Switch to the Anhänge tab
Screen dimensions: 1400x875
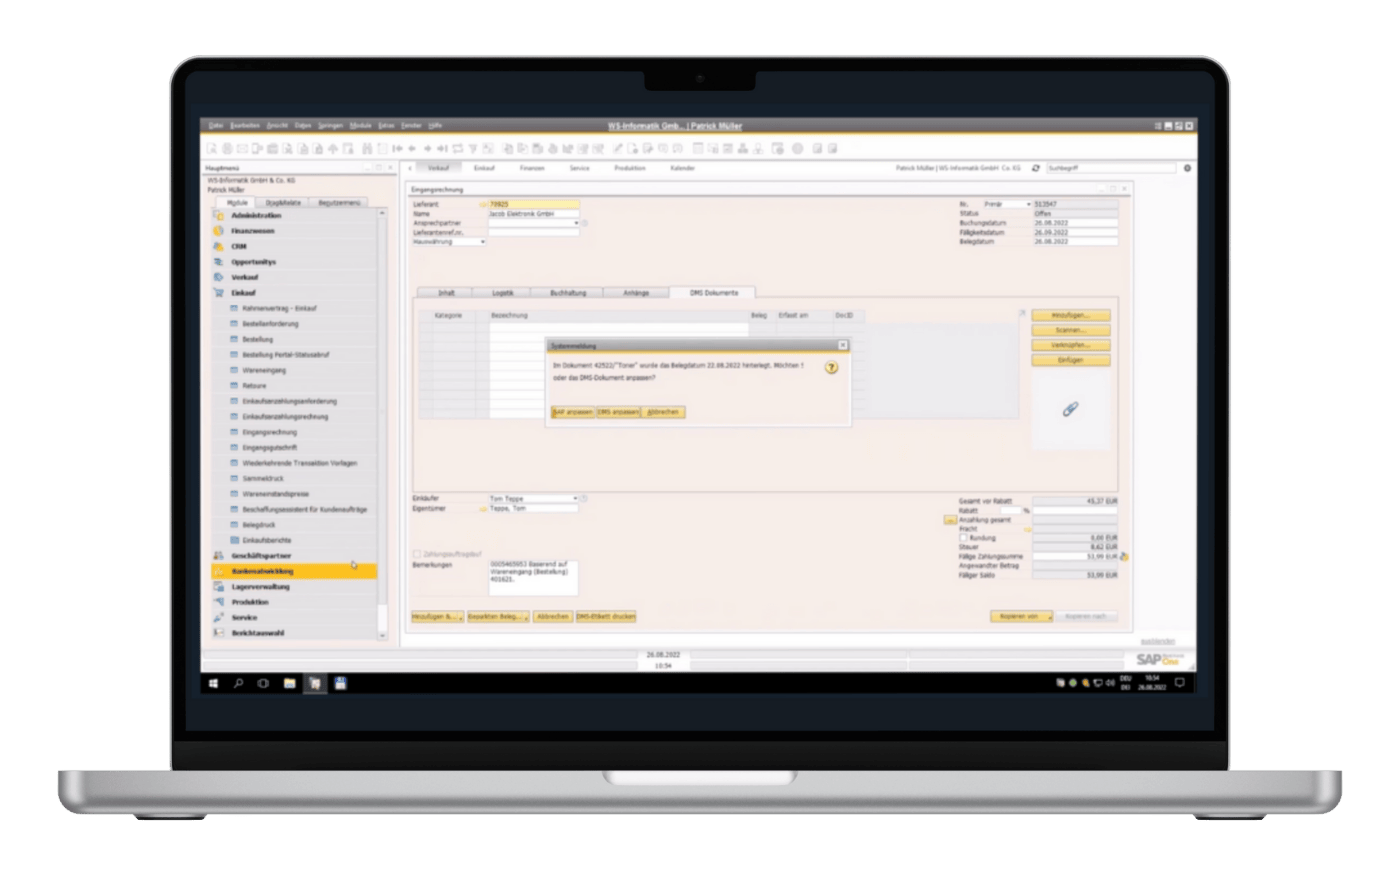[636, 293]
